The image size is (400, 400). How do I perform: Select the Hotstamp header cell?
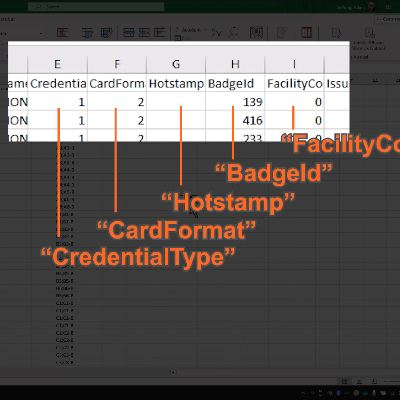pos(176,83)
